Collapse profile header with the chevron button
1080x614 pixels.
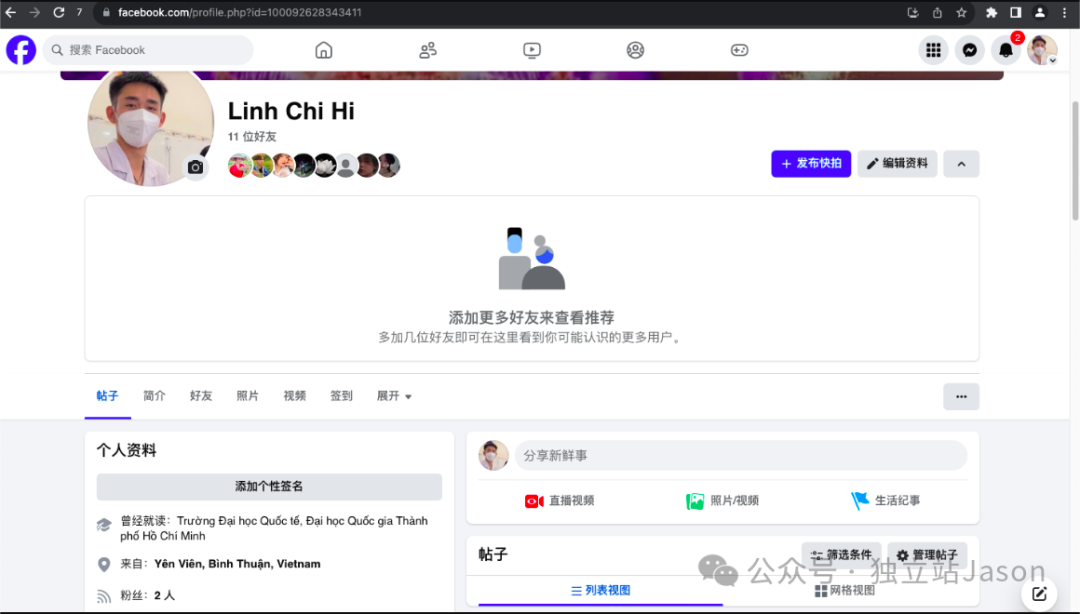pos(961,163)
